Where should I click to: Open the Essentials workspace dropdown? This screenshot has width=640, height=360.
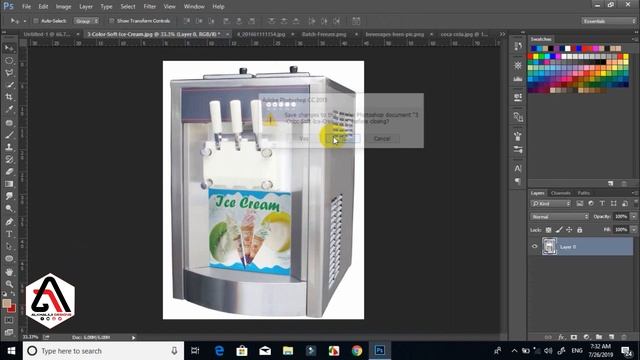tap(609, 21)
